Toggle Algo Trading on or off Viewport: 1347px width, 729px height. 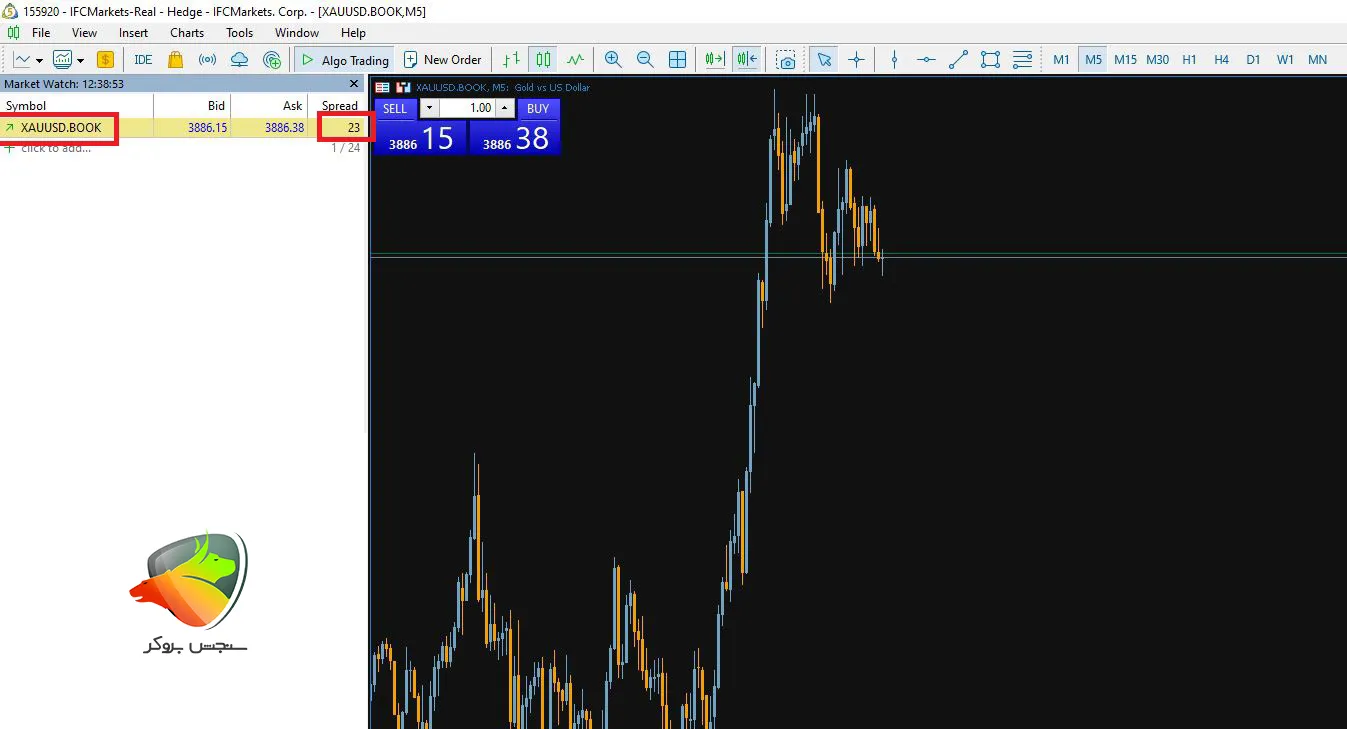pyautogui.click(x=345, y=60)
